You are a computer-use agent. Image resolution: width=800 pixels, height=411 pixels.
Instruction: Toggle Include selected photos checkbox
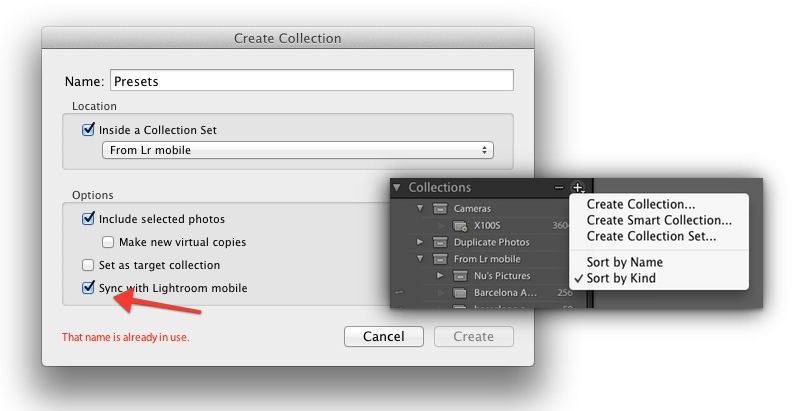pyautogui.click(x=89, y=219)
